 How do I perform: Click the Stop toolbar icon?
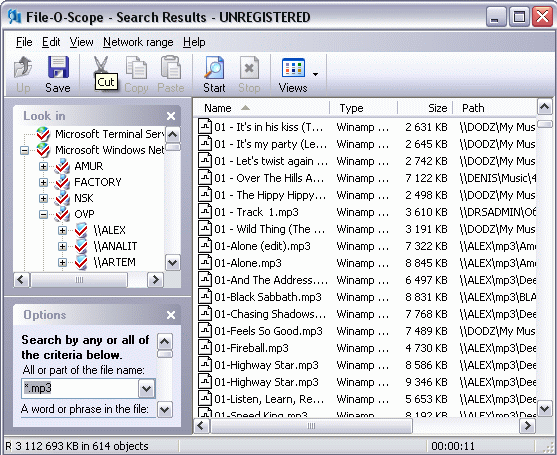click(249, 67)
